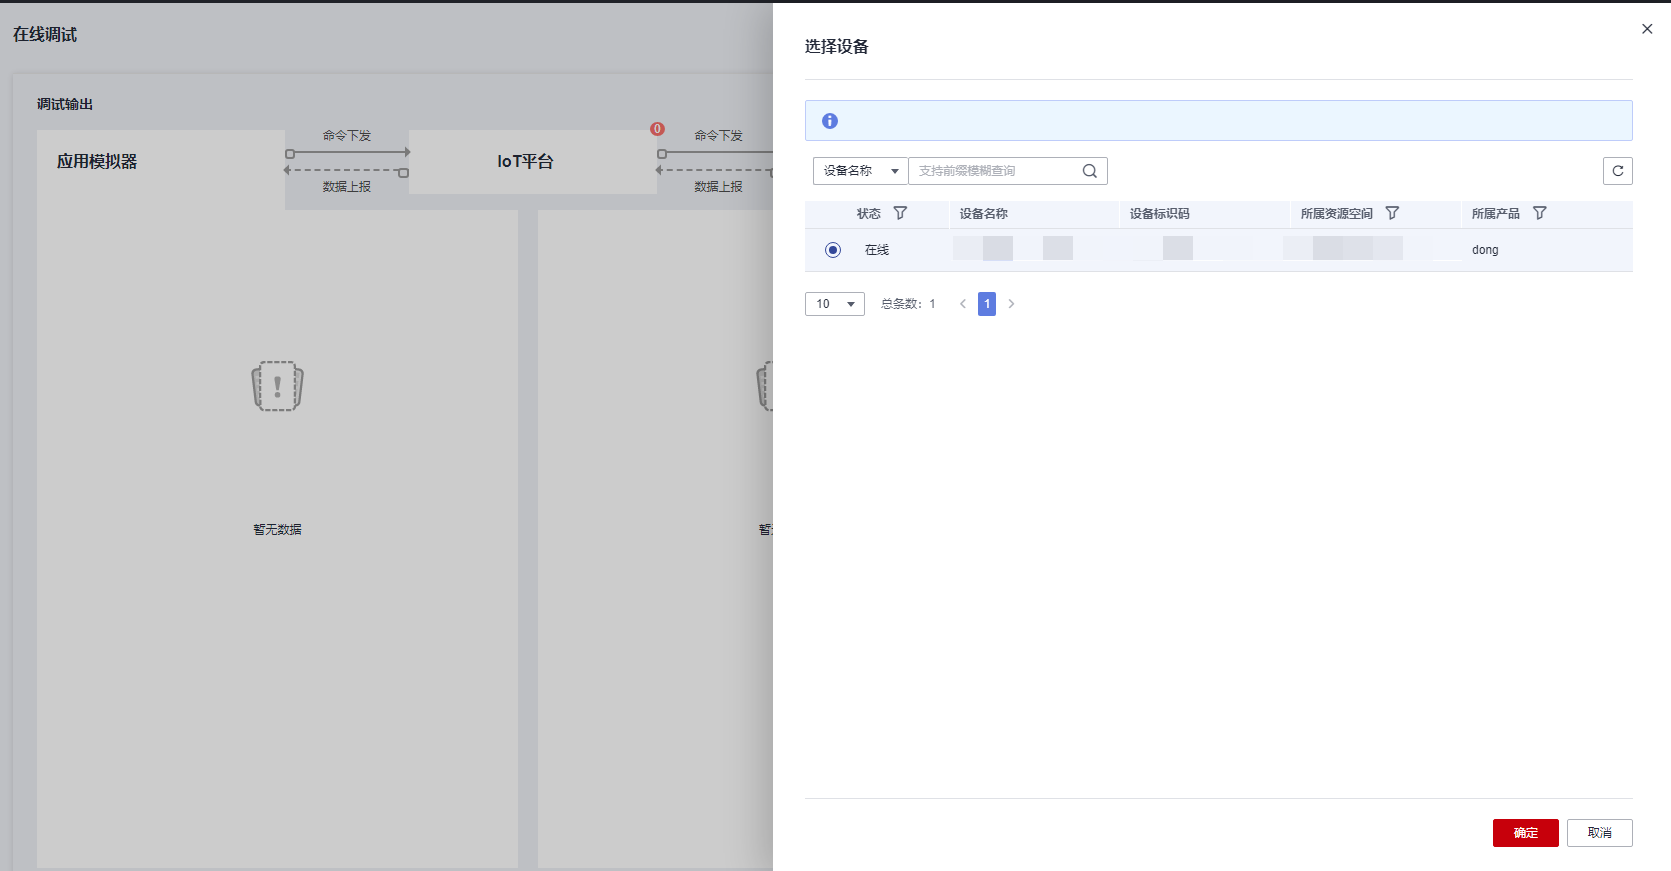Click the 在线调试 page title
Screen dimensions: 1671x871
pos(45,35)
